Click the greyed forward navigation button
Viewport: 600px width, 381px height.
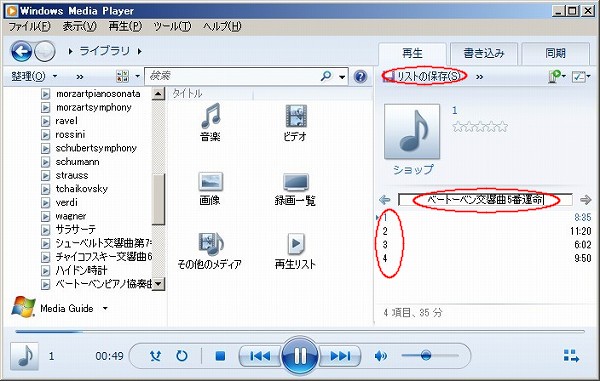pyautogui.click(x=45, y=51)
